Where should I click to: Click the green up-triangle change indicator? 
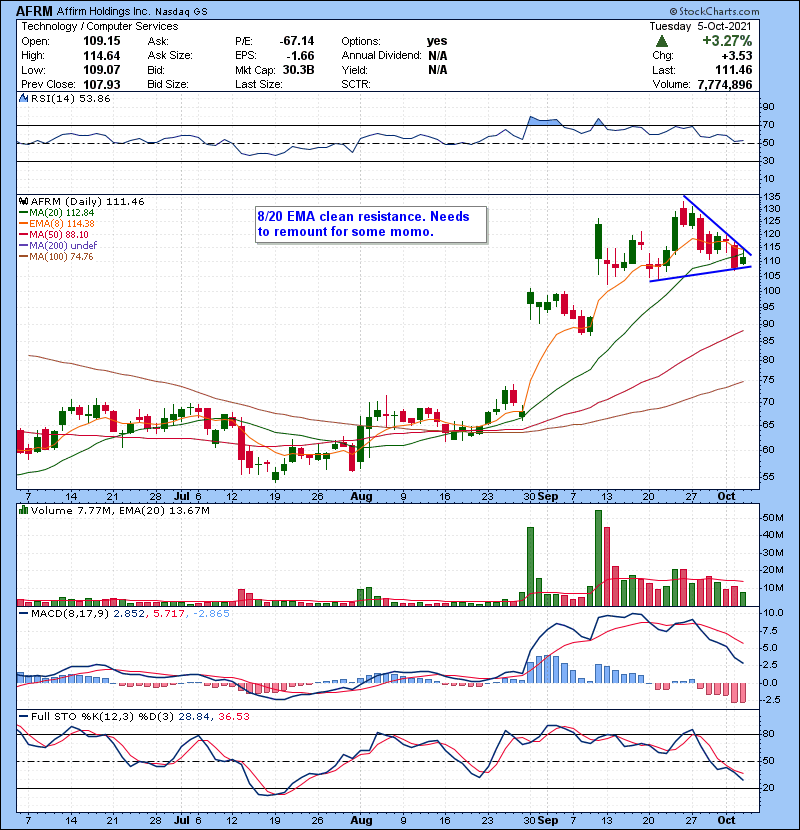point(662,41)
